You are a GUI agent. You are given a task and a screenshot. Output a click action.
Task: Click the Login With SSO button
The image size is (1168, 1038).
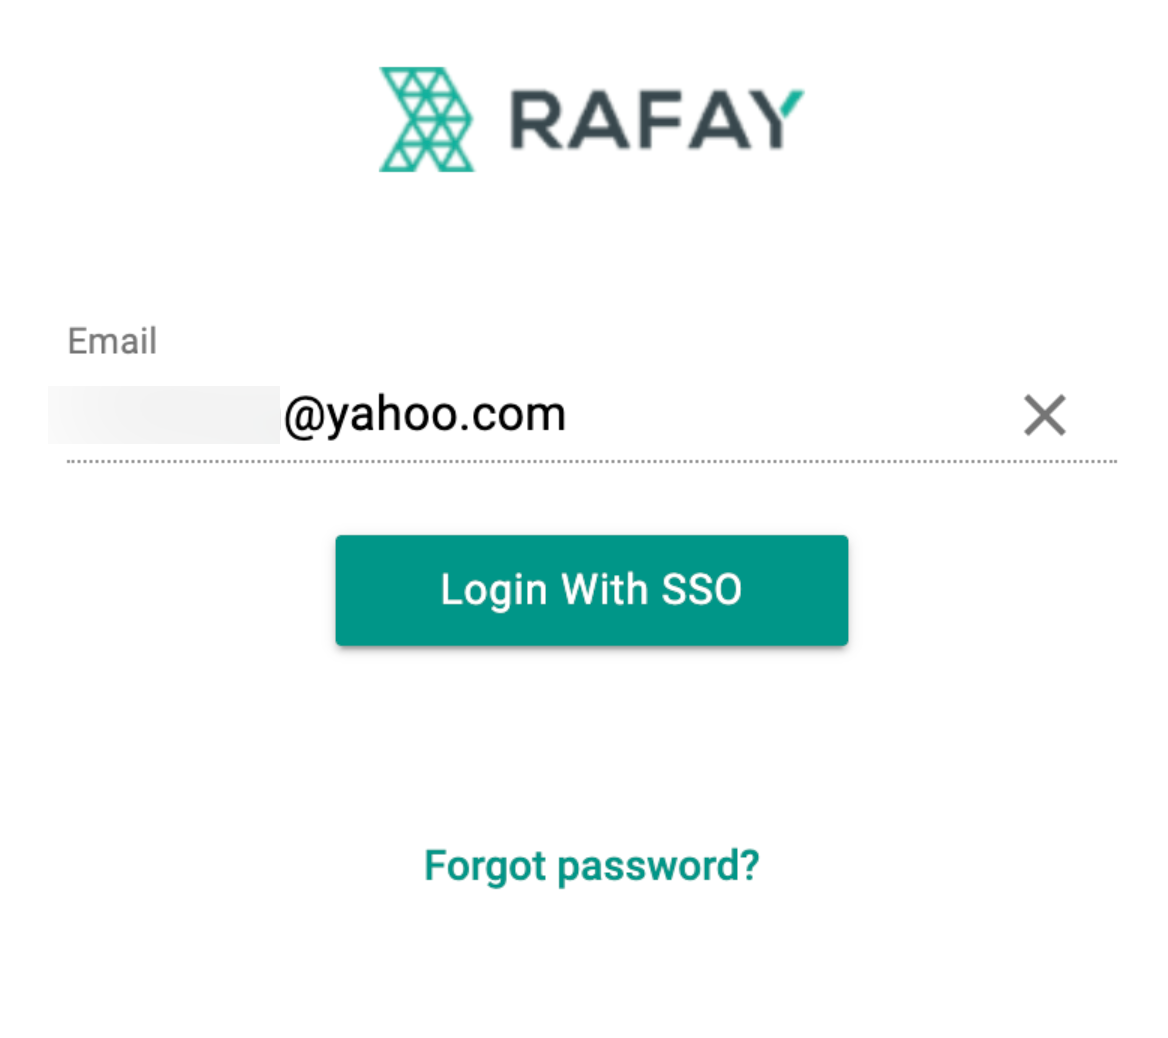click(591, 590)
